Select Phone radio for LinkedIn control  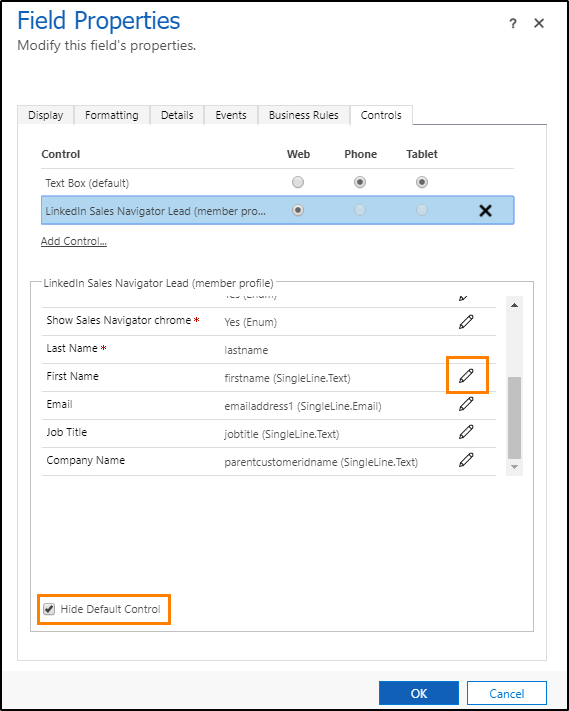point(360,210)
